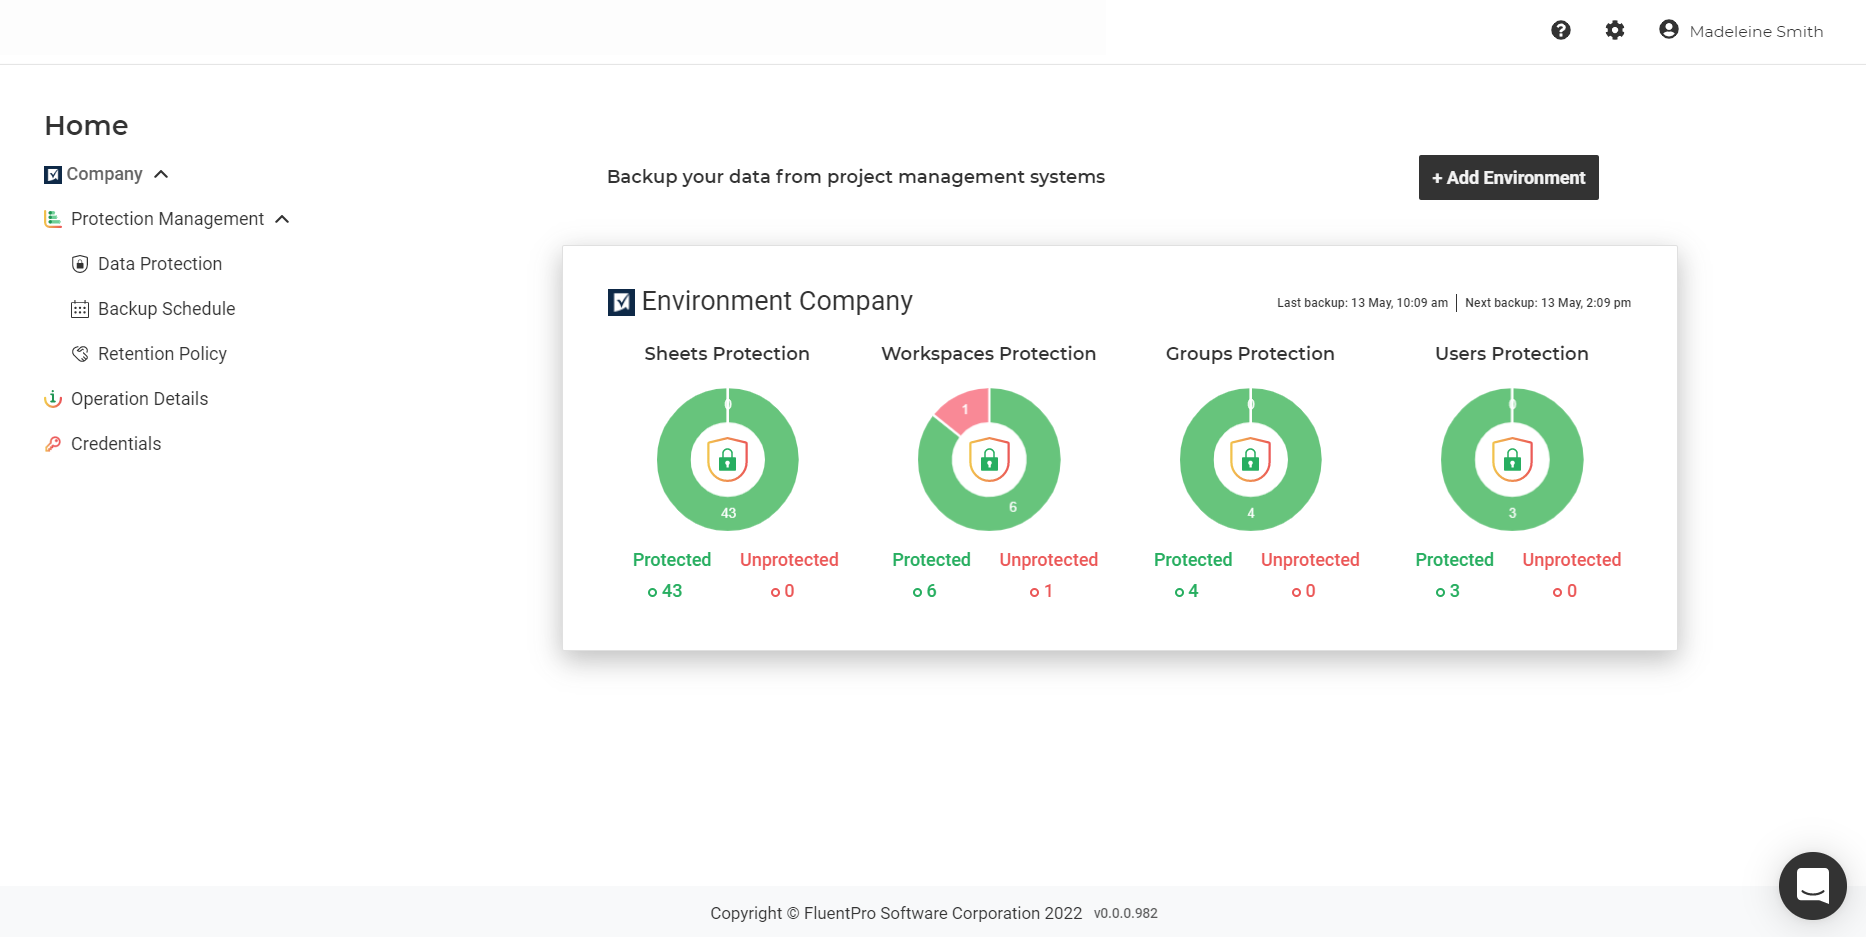Click the Groups Protection title
This screenshot has width=1866, height=937.
point(1250,353)
